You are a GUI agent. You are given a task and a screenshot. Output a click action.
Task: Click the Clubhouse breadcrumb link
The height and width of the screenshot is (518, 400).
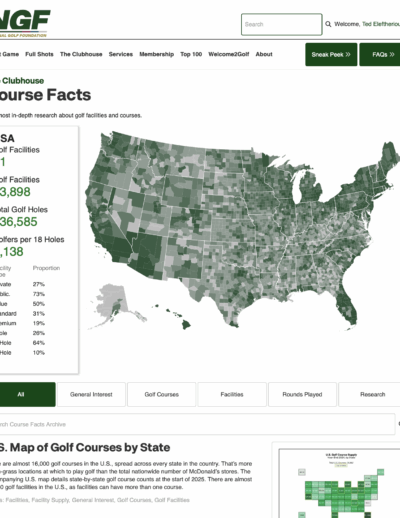[22, 81]
